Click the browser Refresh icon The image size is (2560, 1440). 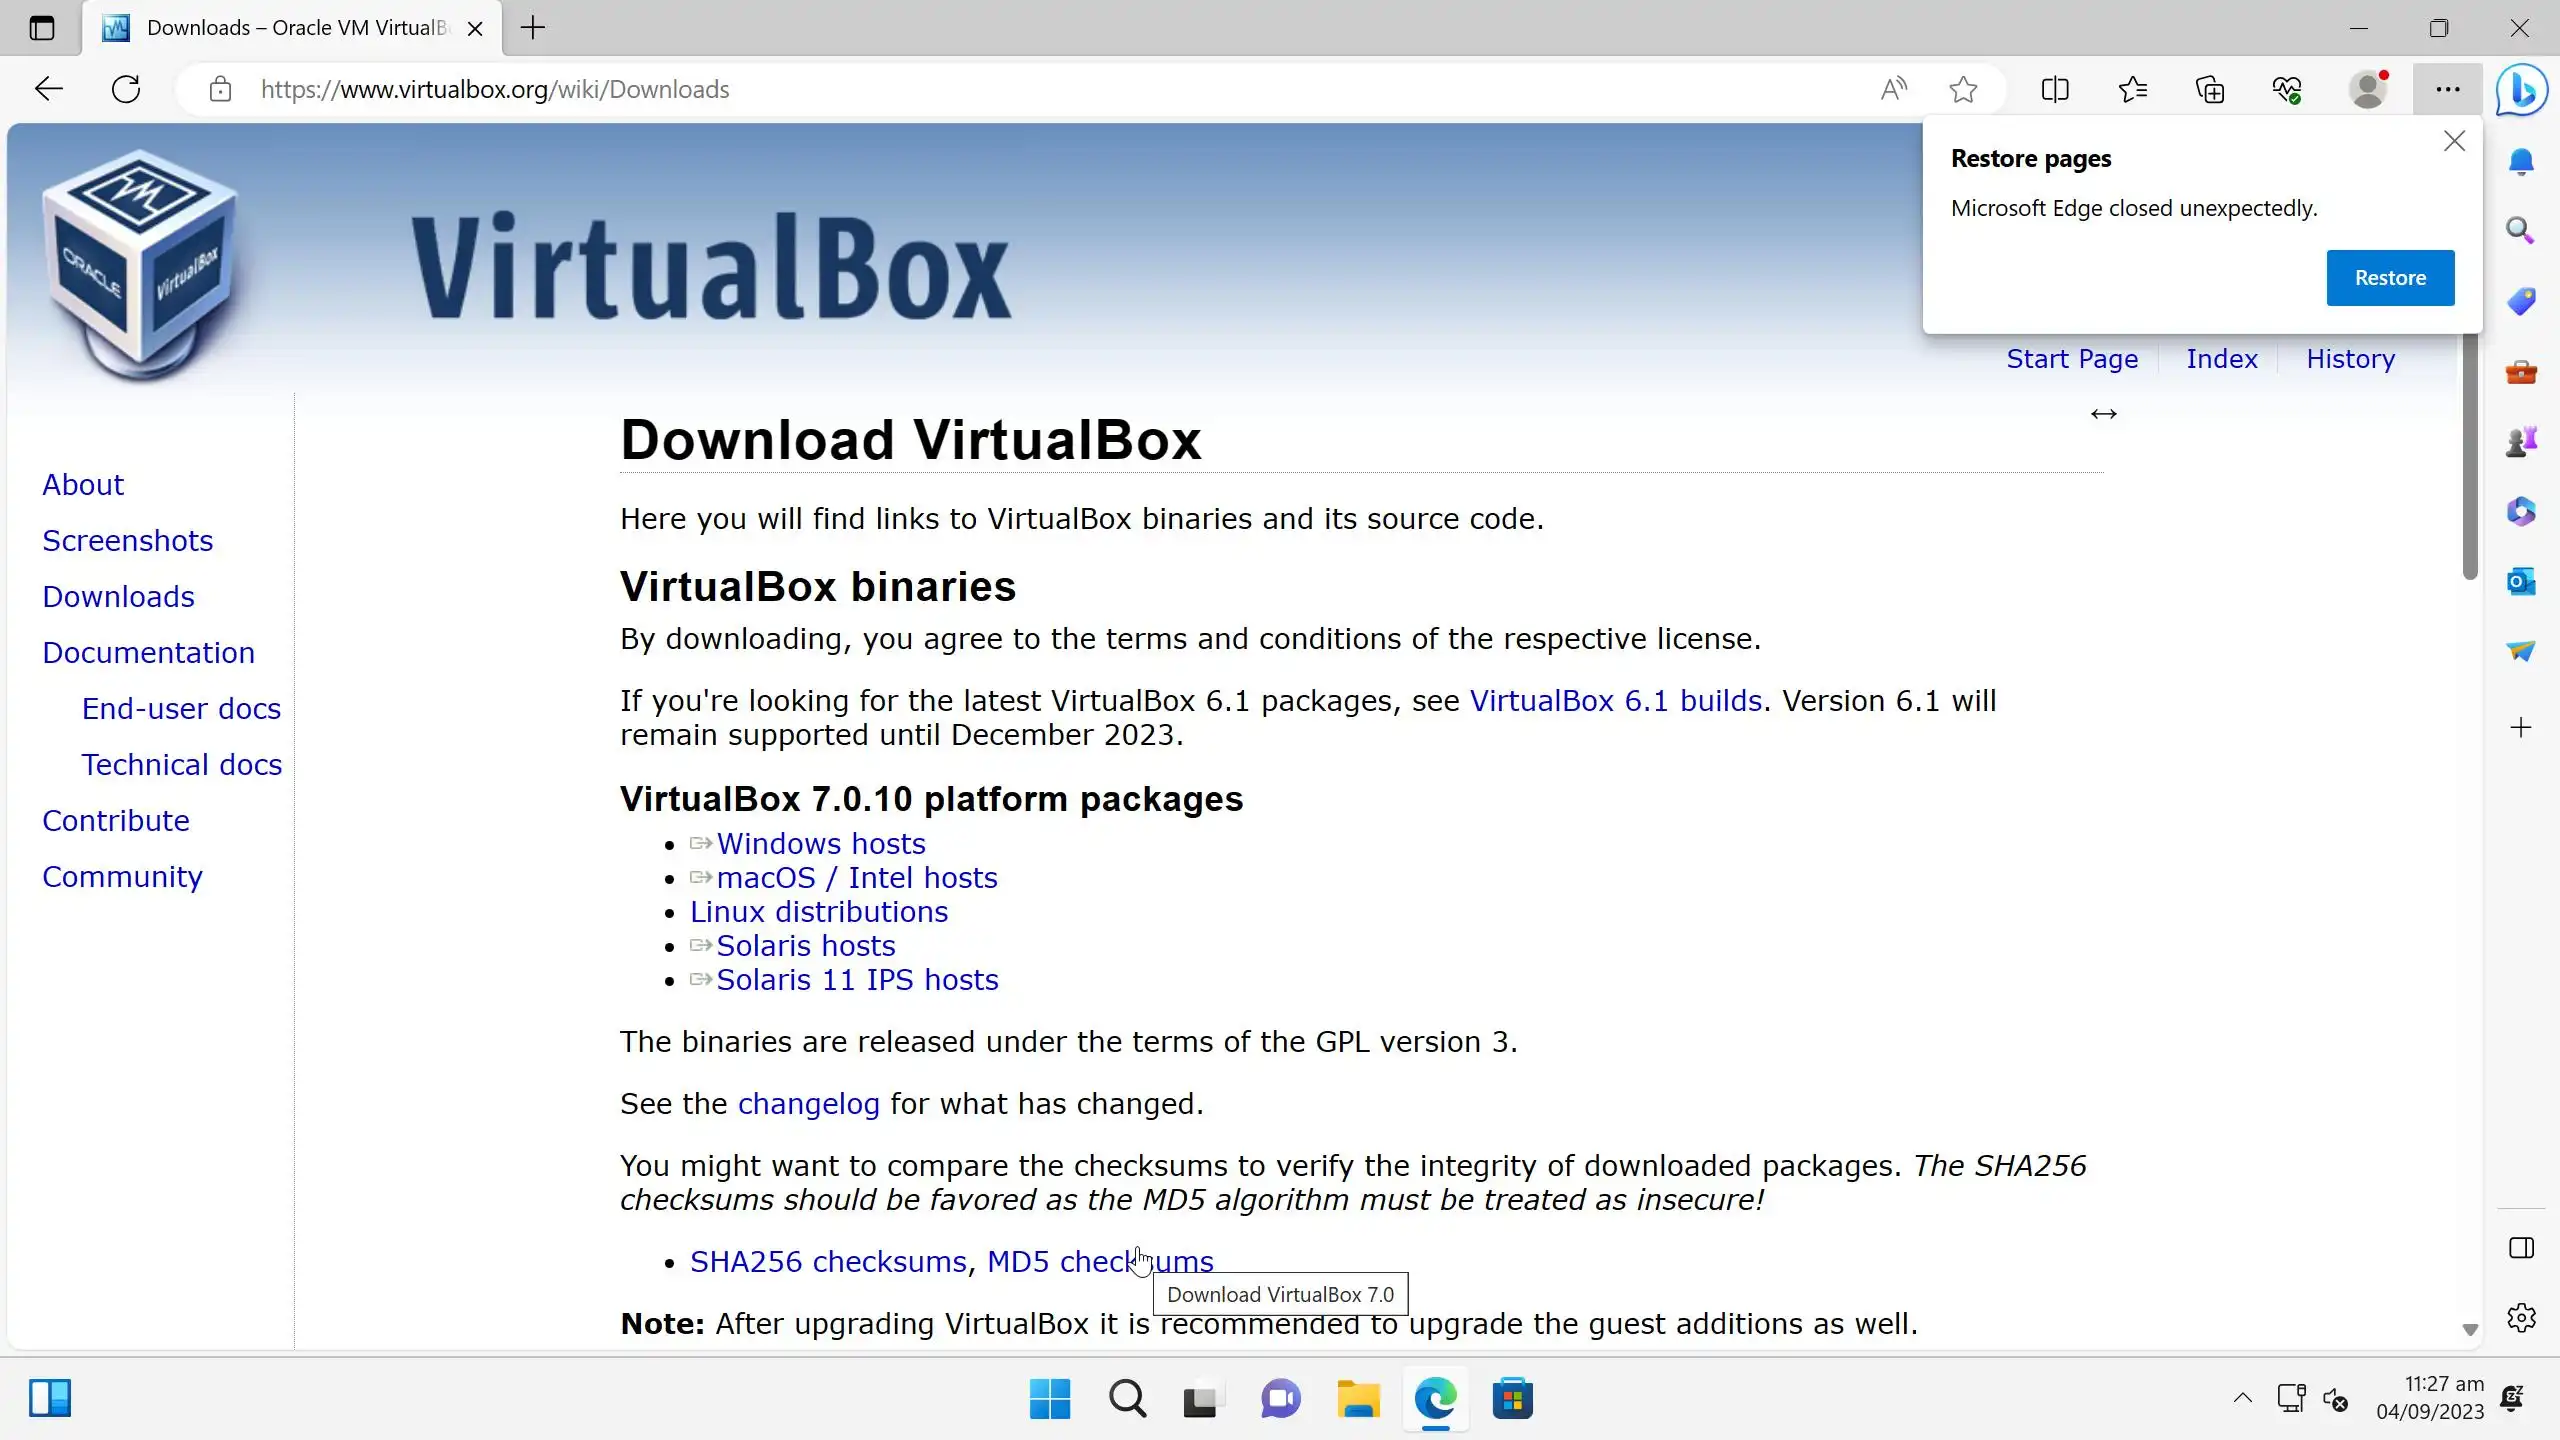[x=126, y=89]
